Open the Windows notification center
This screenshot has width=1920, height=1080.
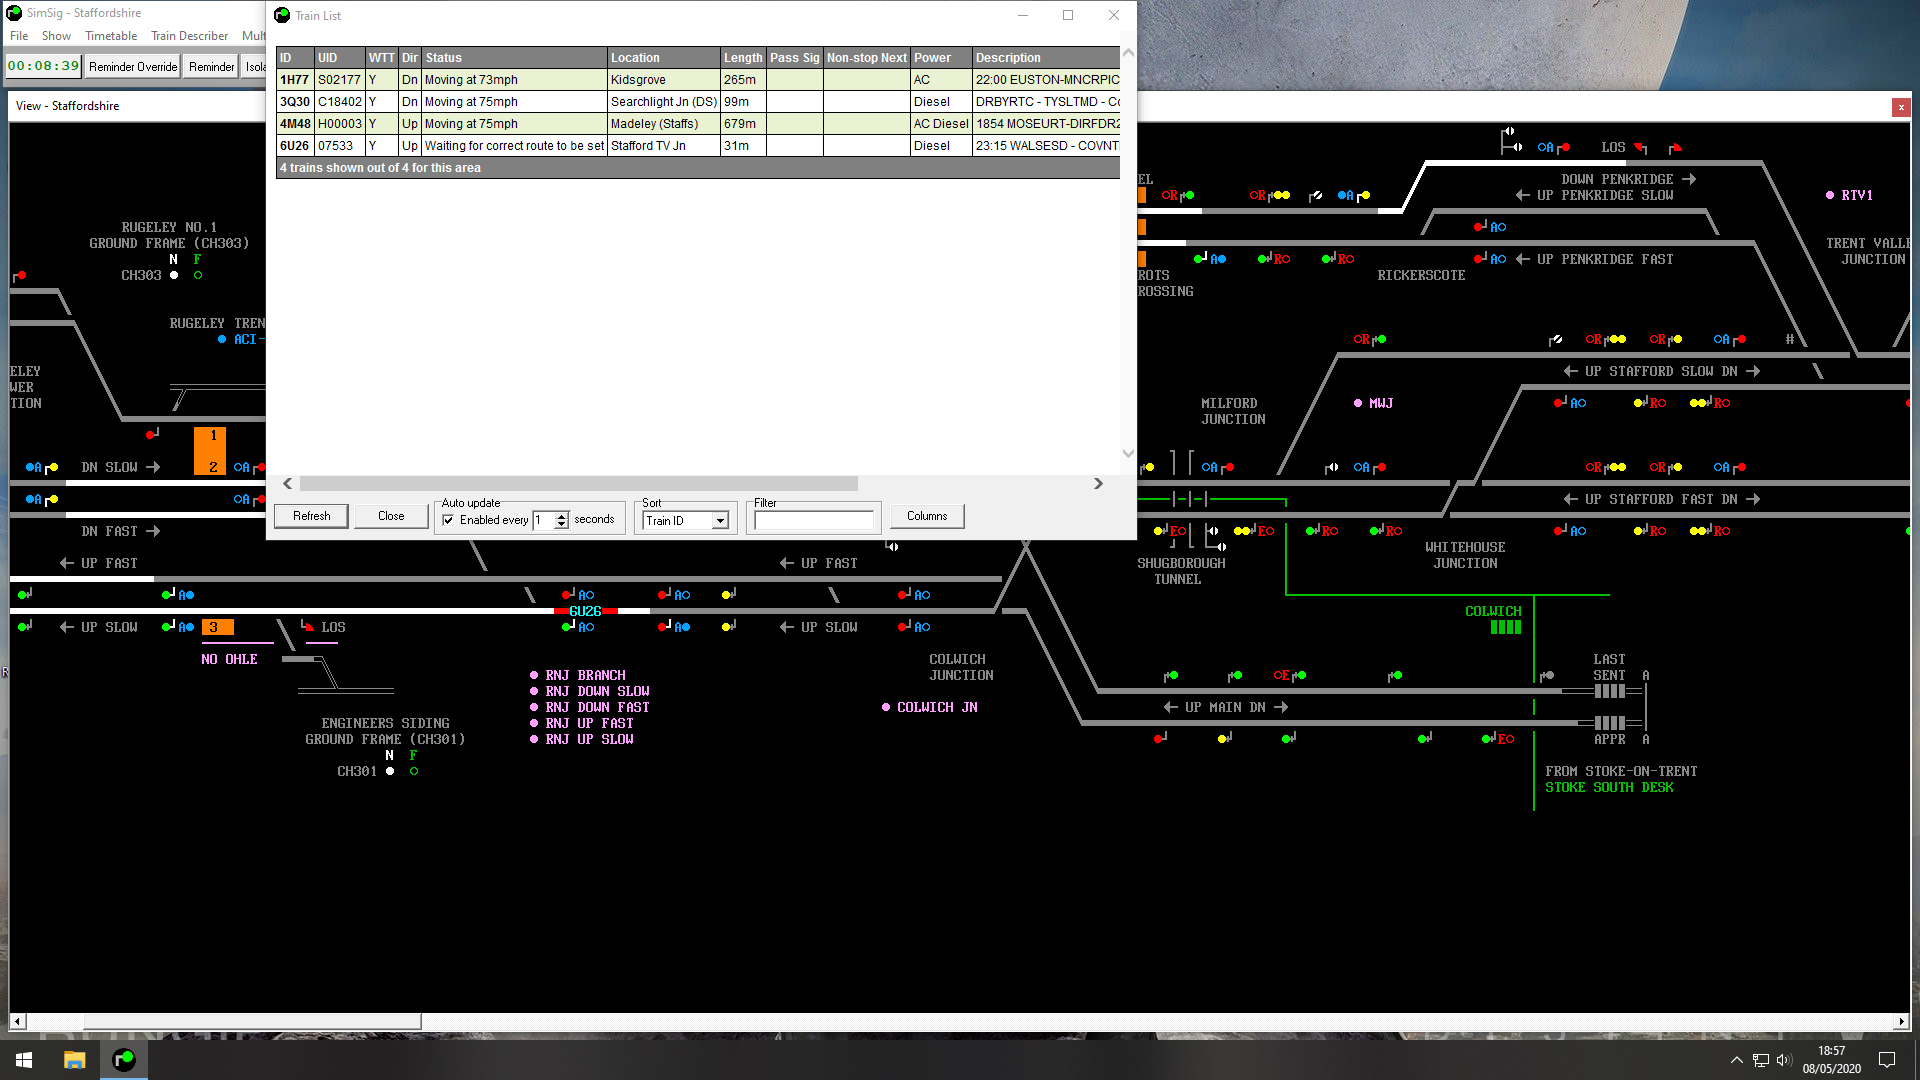pos(1887,1060)
